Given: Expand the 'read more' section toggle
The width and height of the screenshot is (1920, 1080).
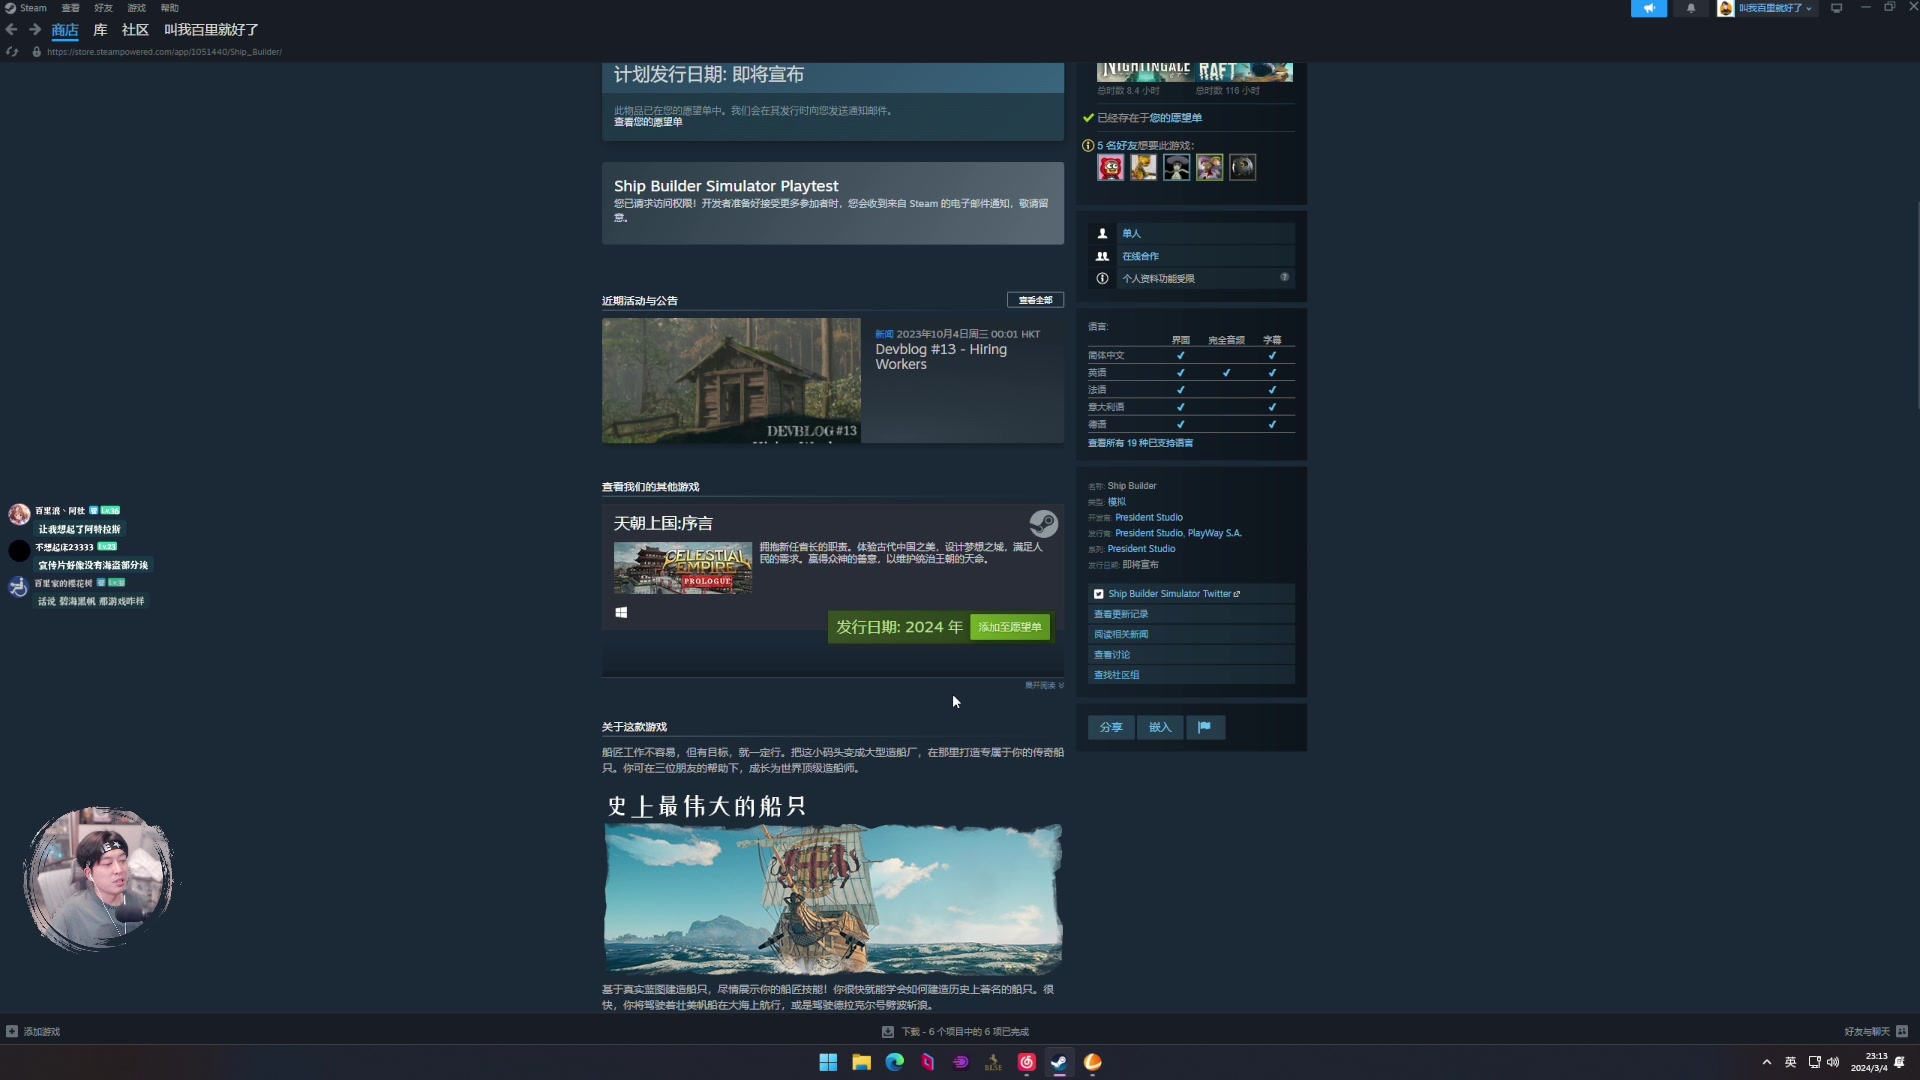Looking at the screenshot, I should click(1044, 686).
